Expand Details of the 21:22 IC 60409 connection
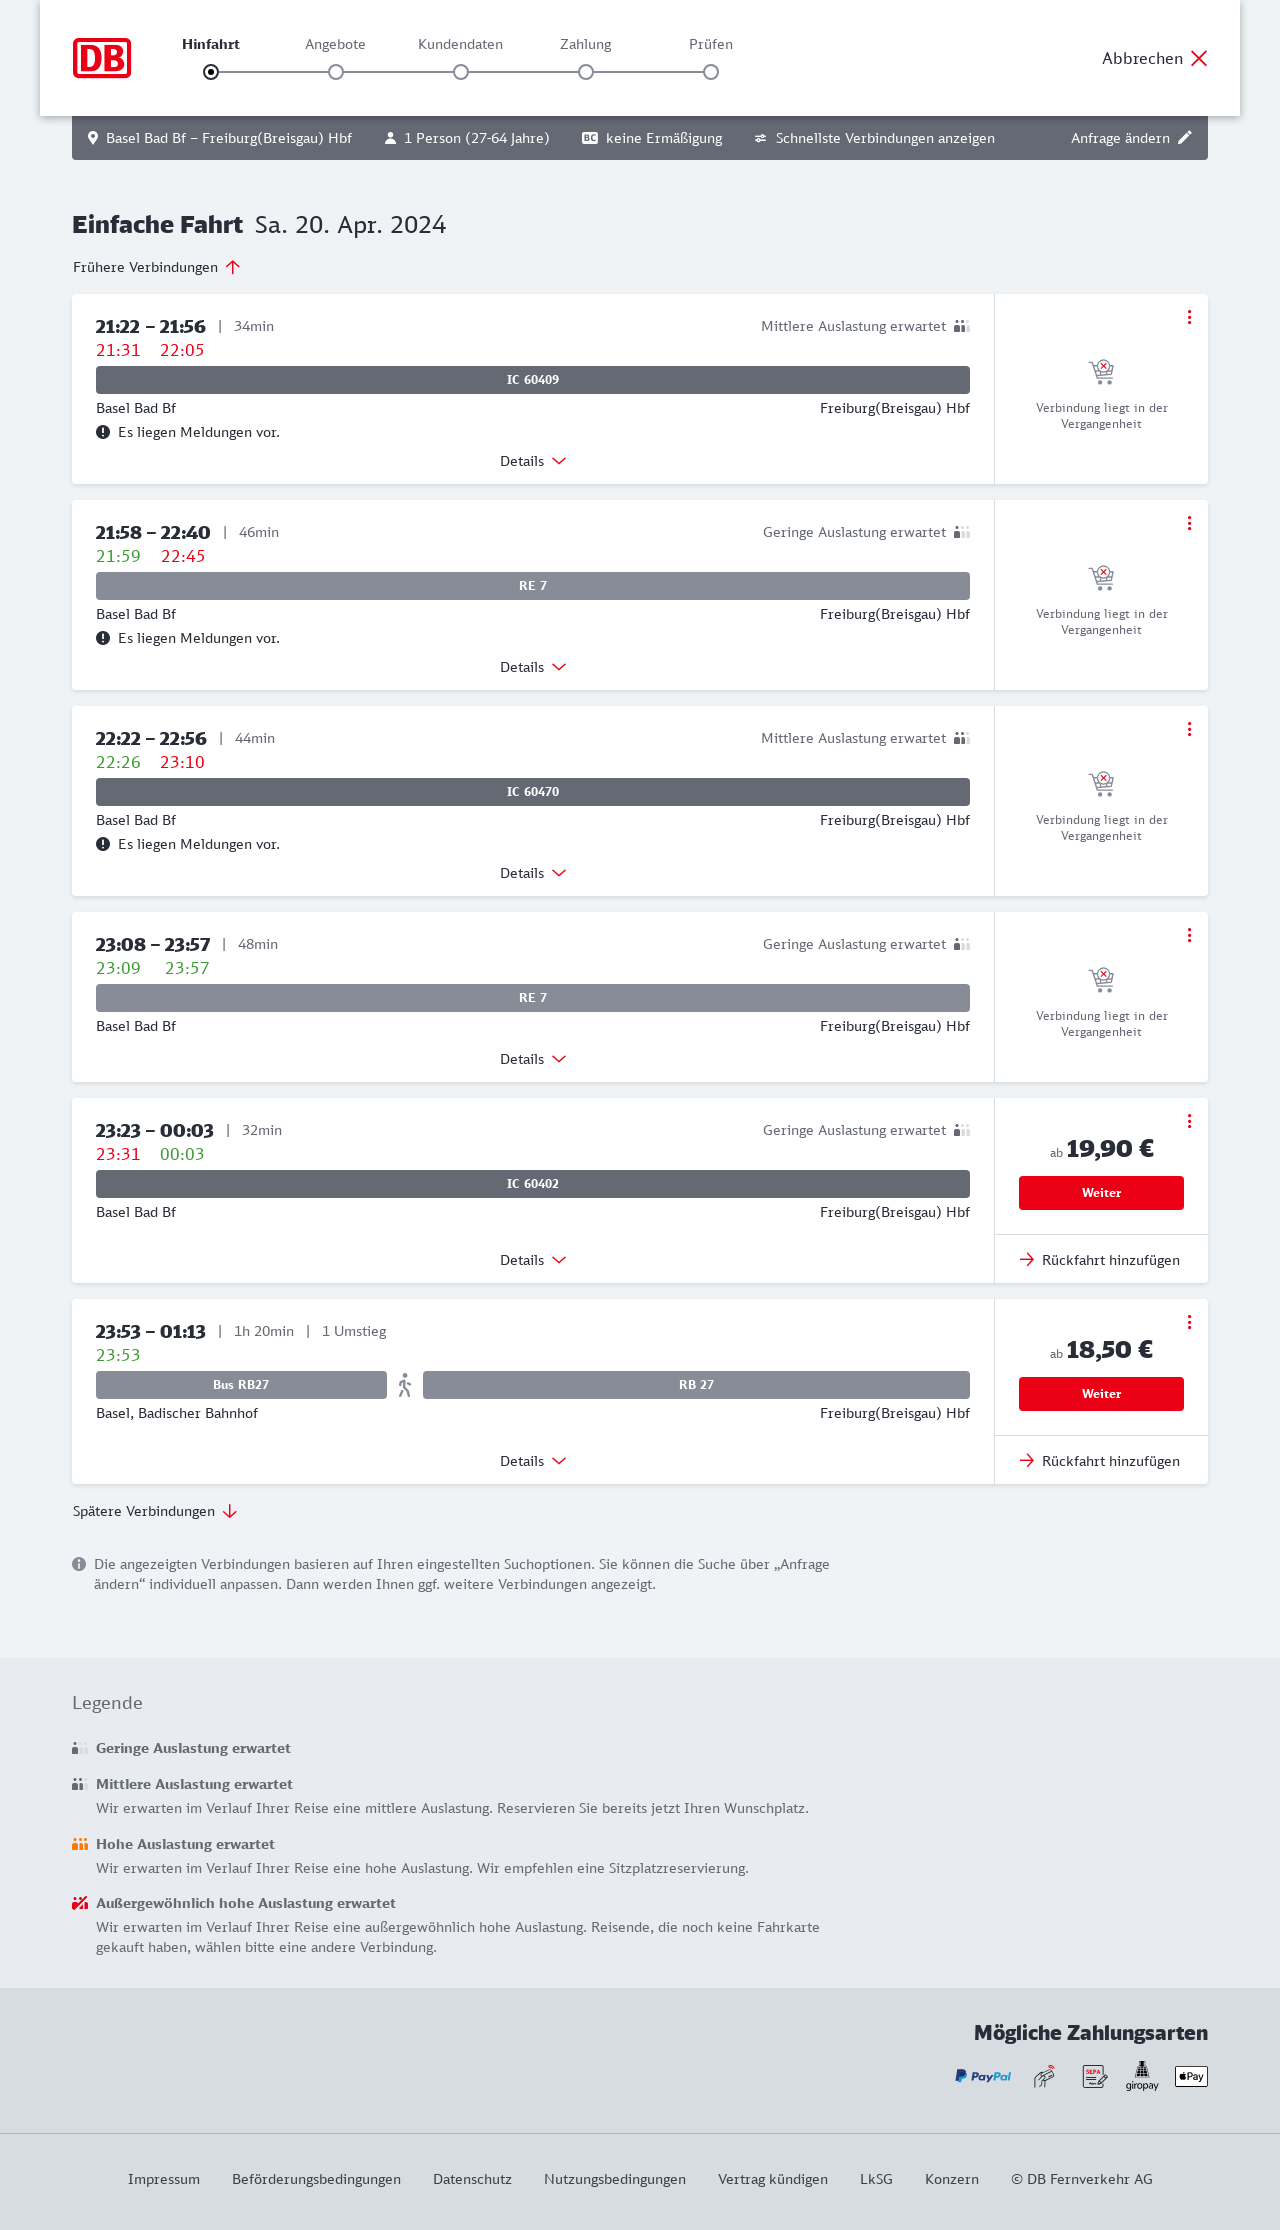 pyautogui.click(x=533, y=461)
